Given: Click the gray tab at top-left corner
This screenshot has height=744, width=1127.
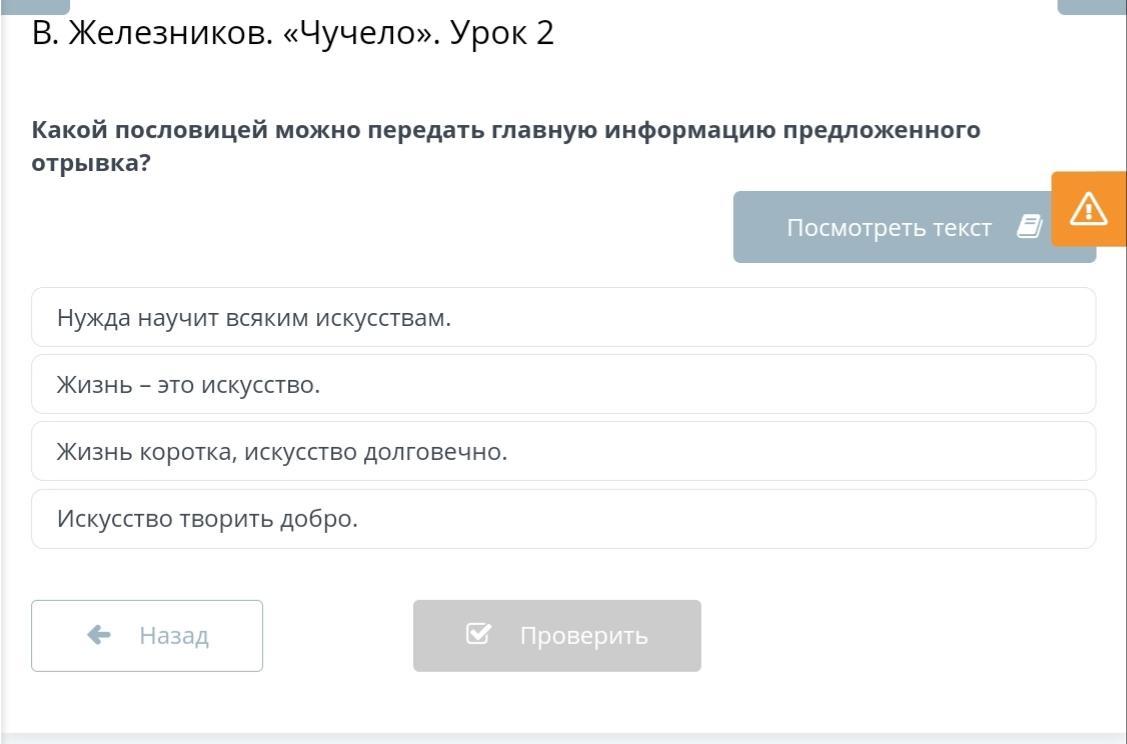Looking at the screenshot, I should point(36,5).
